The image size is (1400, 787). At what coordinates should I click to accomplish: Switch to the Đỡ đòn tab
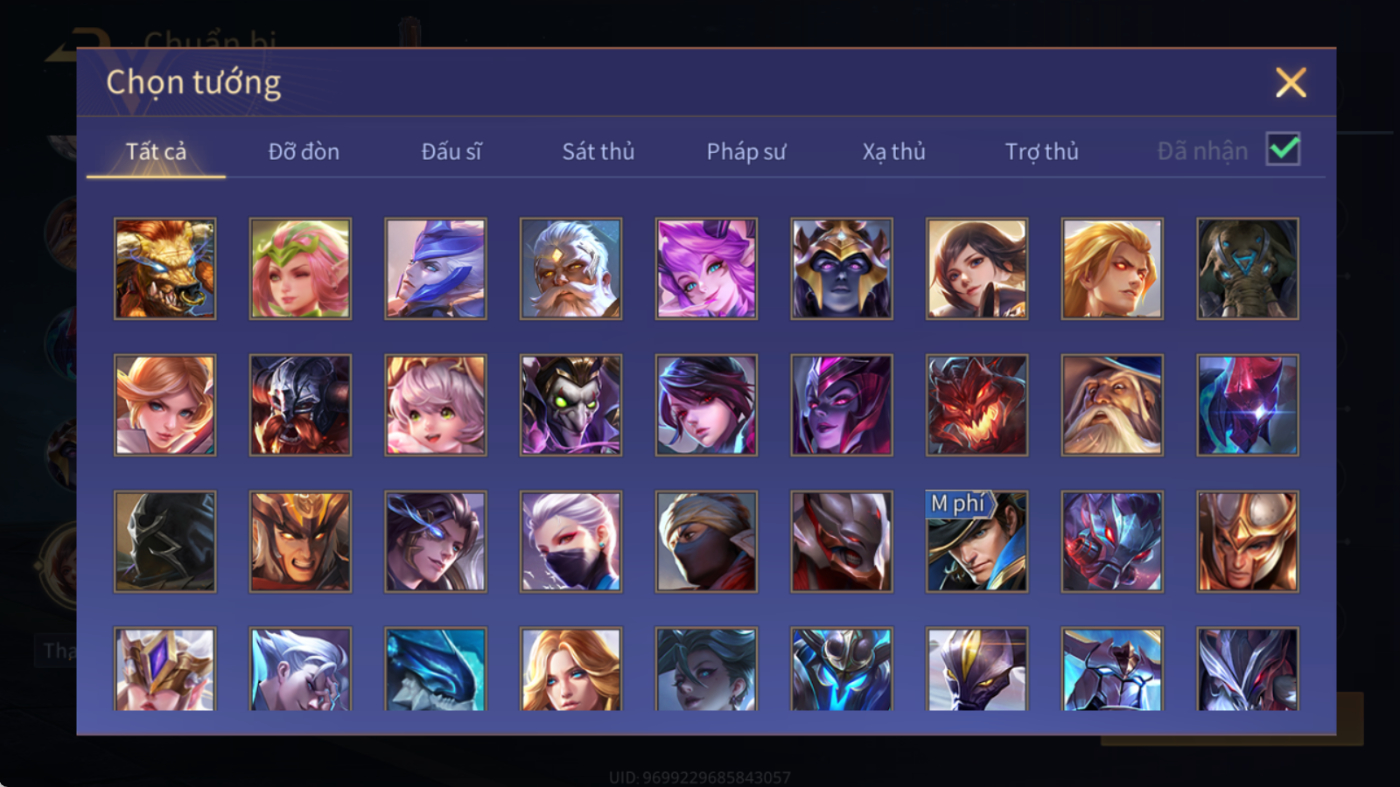click(x=304, y=152)
